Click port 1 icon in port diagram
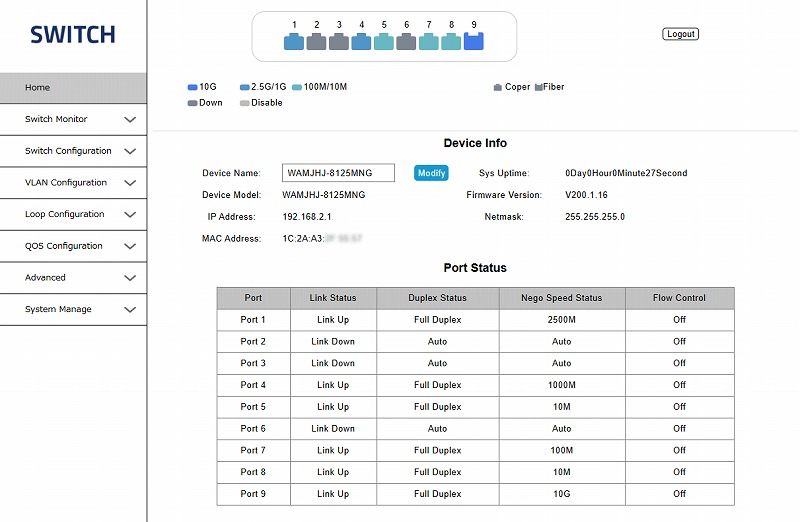The width and height of the screenshot is (800, 522). pyautogui.click(x=294, y=42)
